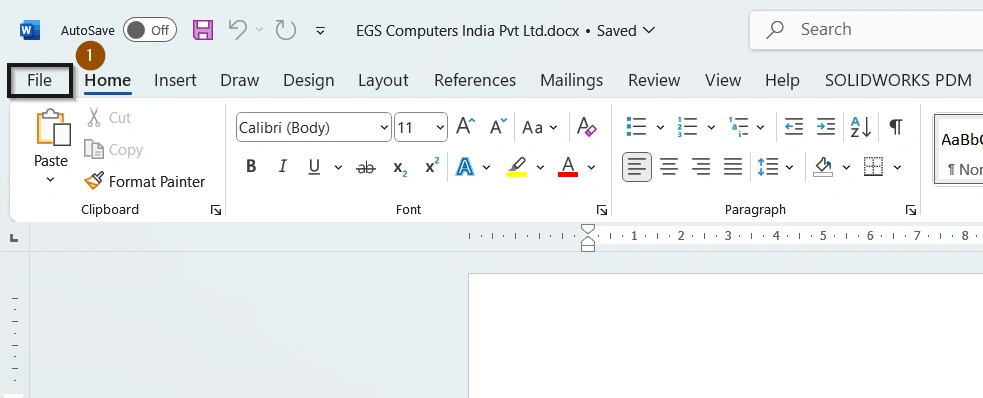Image resolution: width=983 pixels, height=398 pixels.
Task: Redo the last action
Action: [286, 29]
